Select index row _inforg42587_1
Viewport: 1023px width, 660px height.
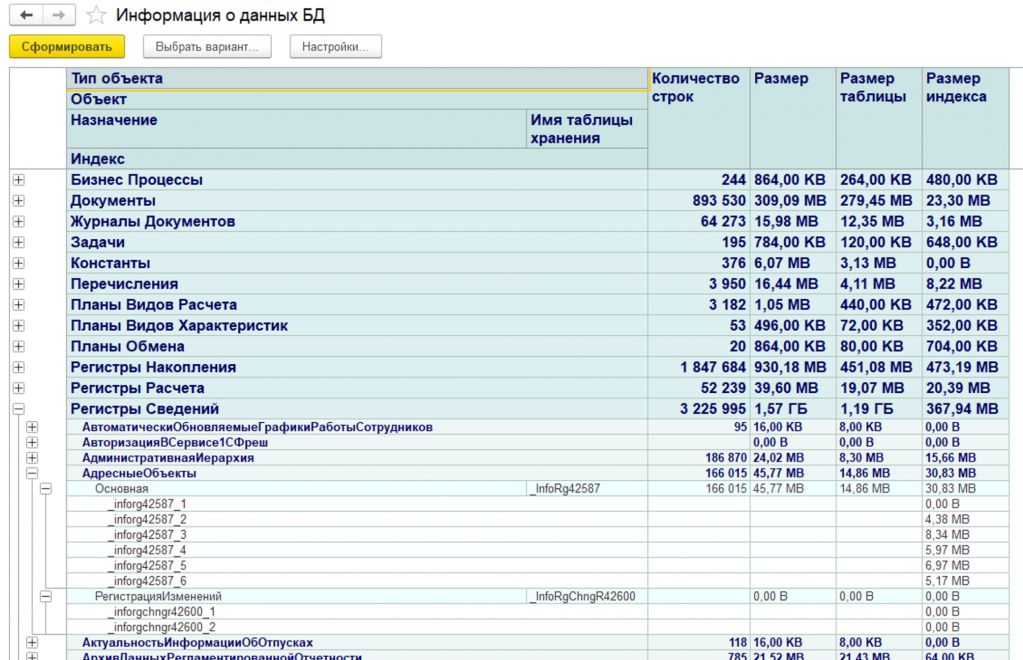point(147,504)
